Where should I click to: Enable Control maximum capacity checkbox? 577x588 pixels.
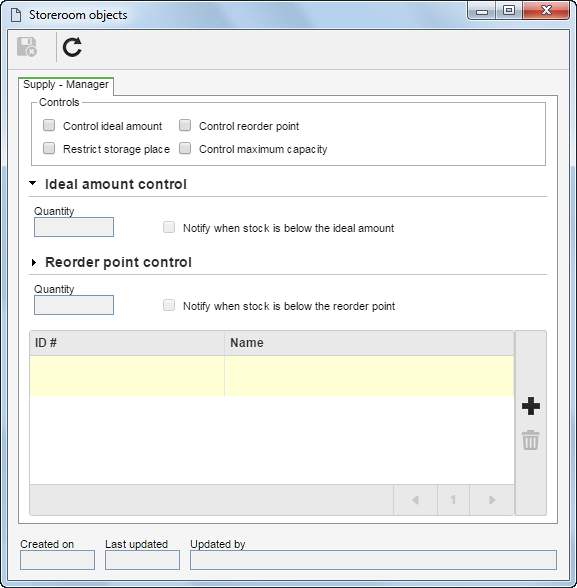click(x=185, y=148)
